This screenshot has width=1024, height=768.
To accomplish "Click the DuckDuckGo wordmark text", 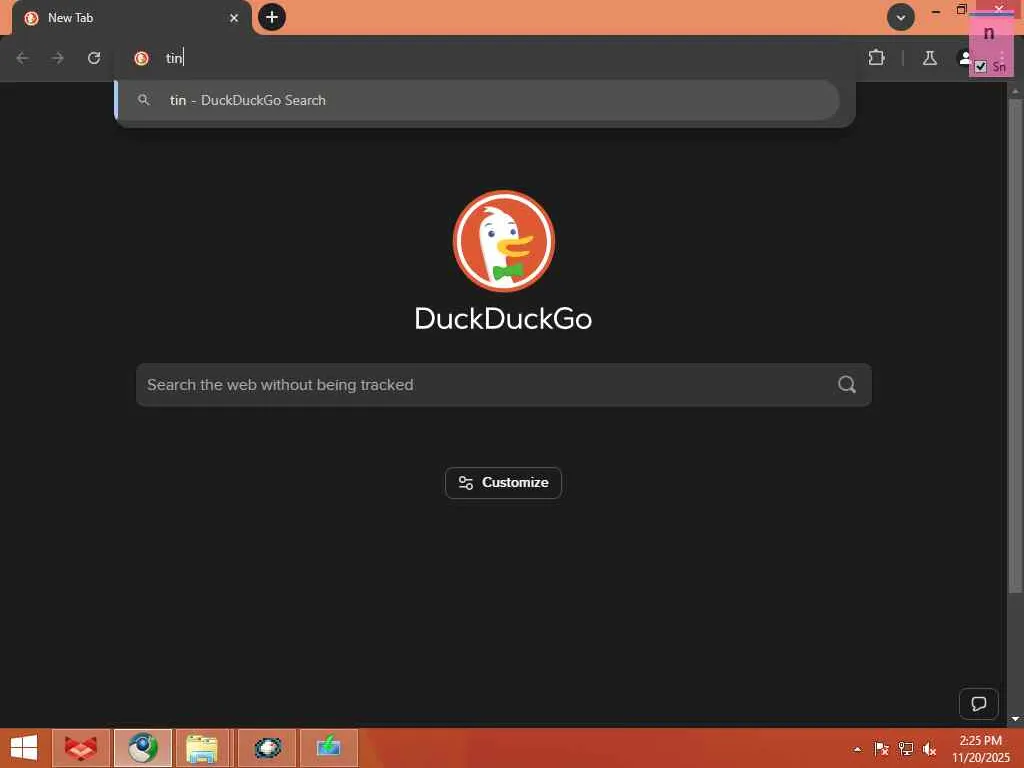I will pos(504,319).
